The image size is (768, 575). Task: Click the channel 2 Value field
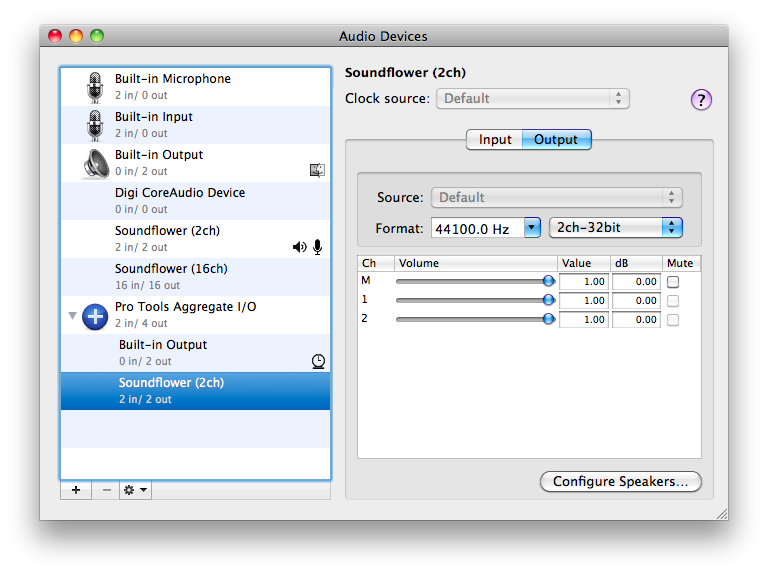click(584, 320)
